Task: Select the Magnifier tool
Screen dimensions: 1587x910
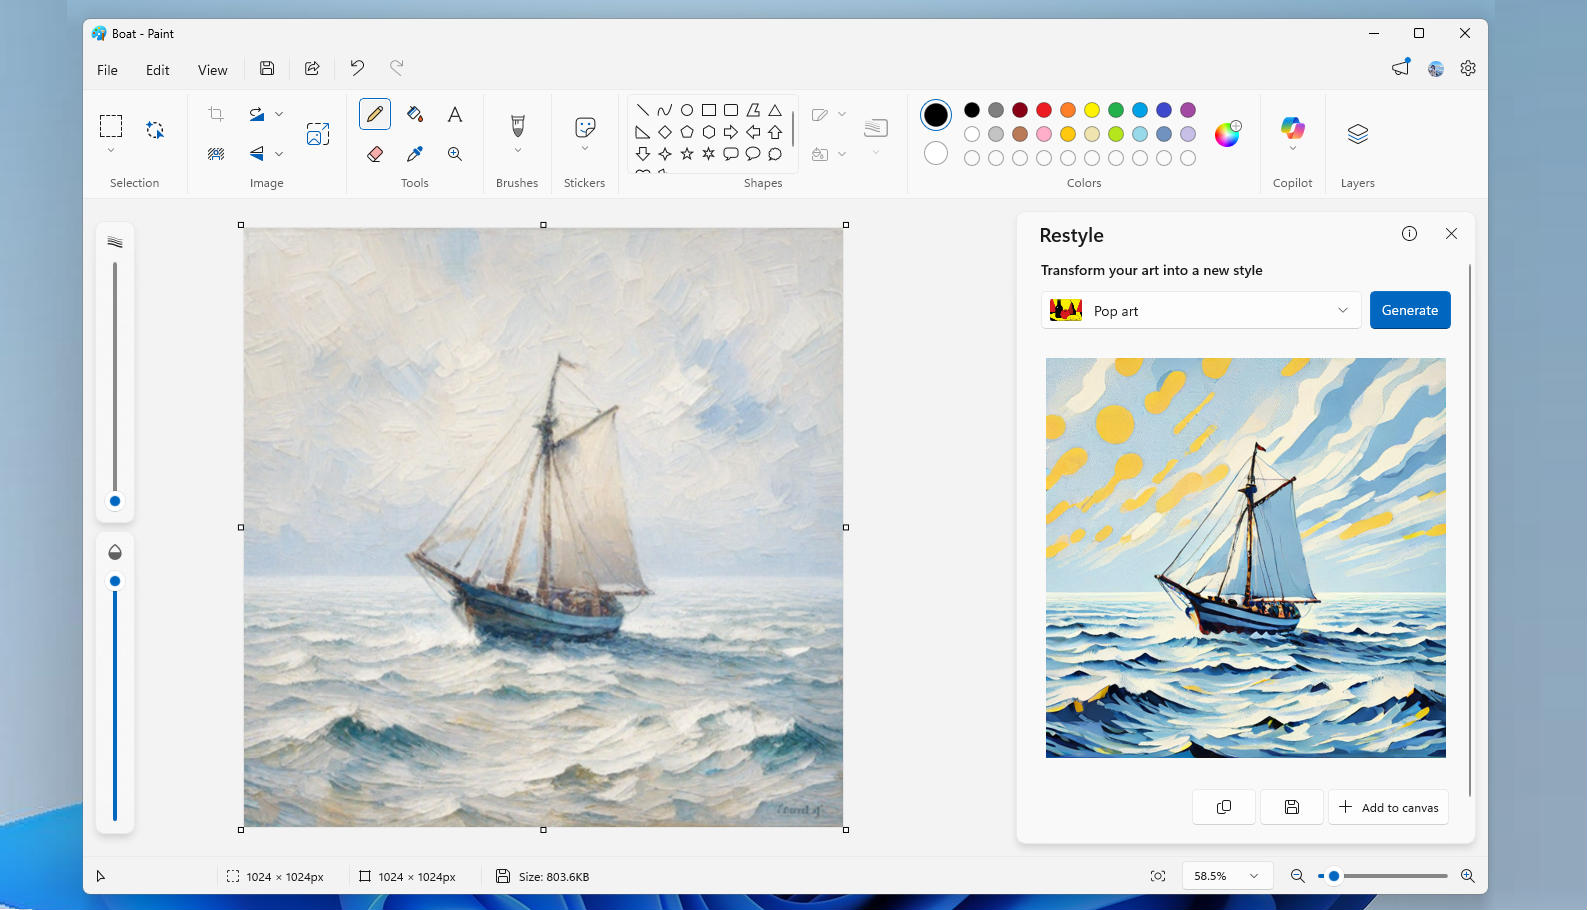Action: point(455,154)
